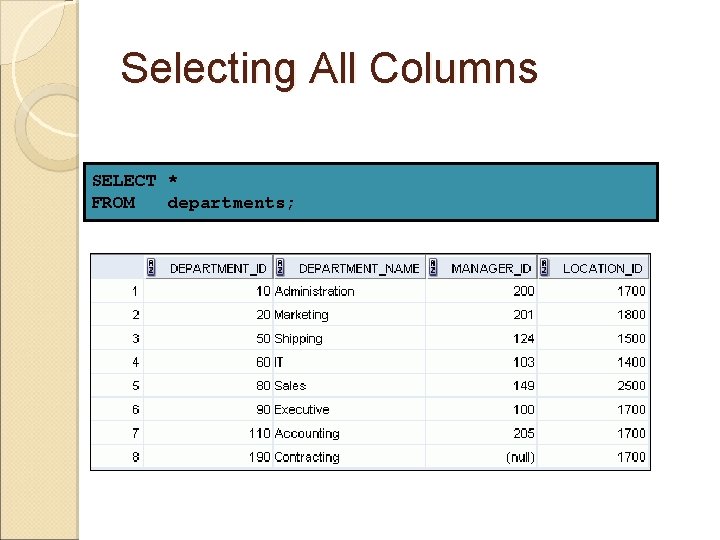
Task: Click the Executive department name cell
Action: (349, 410)
